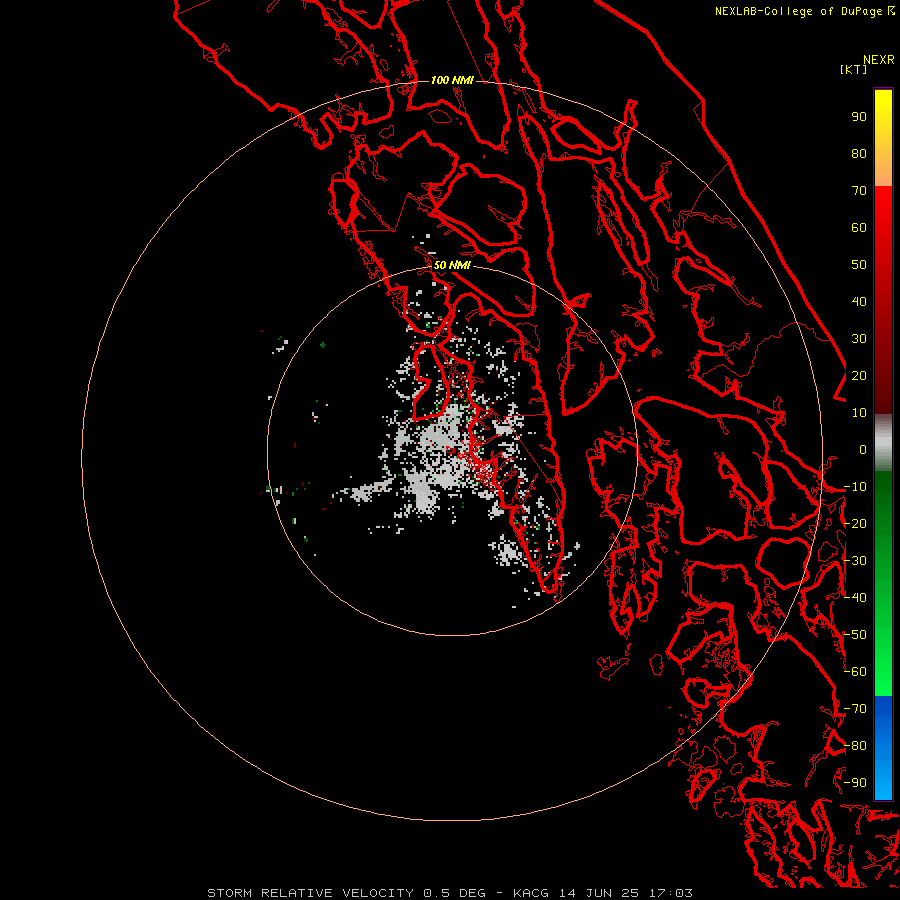The image size is (900, 900).
Task: Click the -10 value on the velocity scale
Action: (855, 487)
